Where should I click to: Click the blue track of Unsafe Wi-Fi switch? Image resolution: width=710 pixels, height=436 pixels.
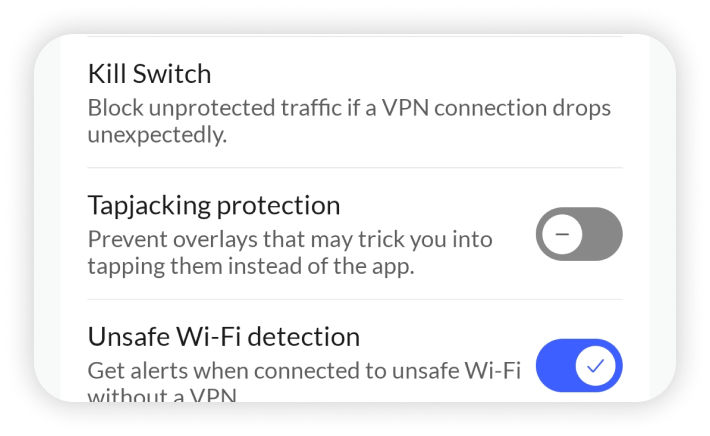tap(553, 365)
